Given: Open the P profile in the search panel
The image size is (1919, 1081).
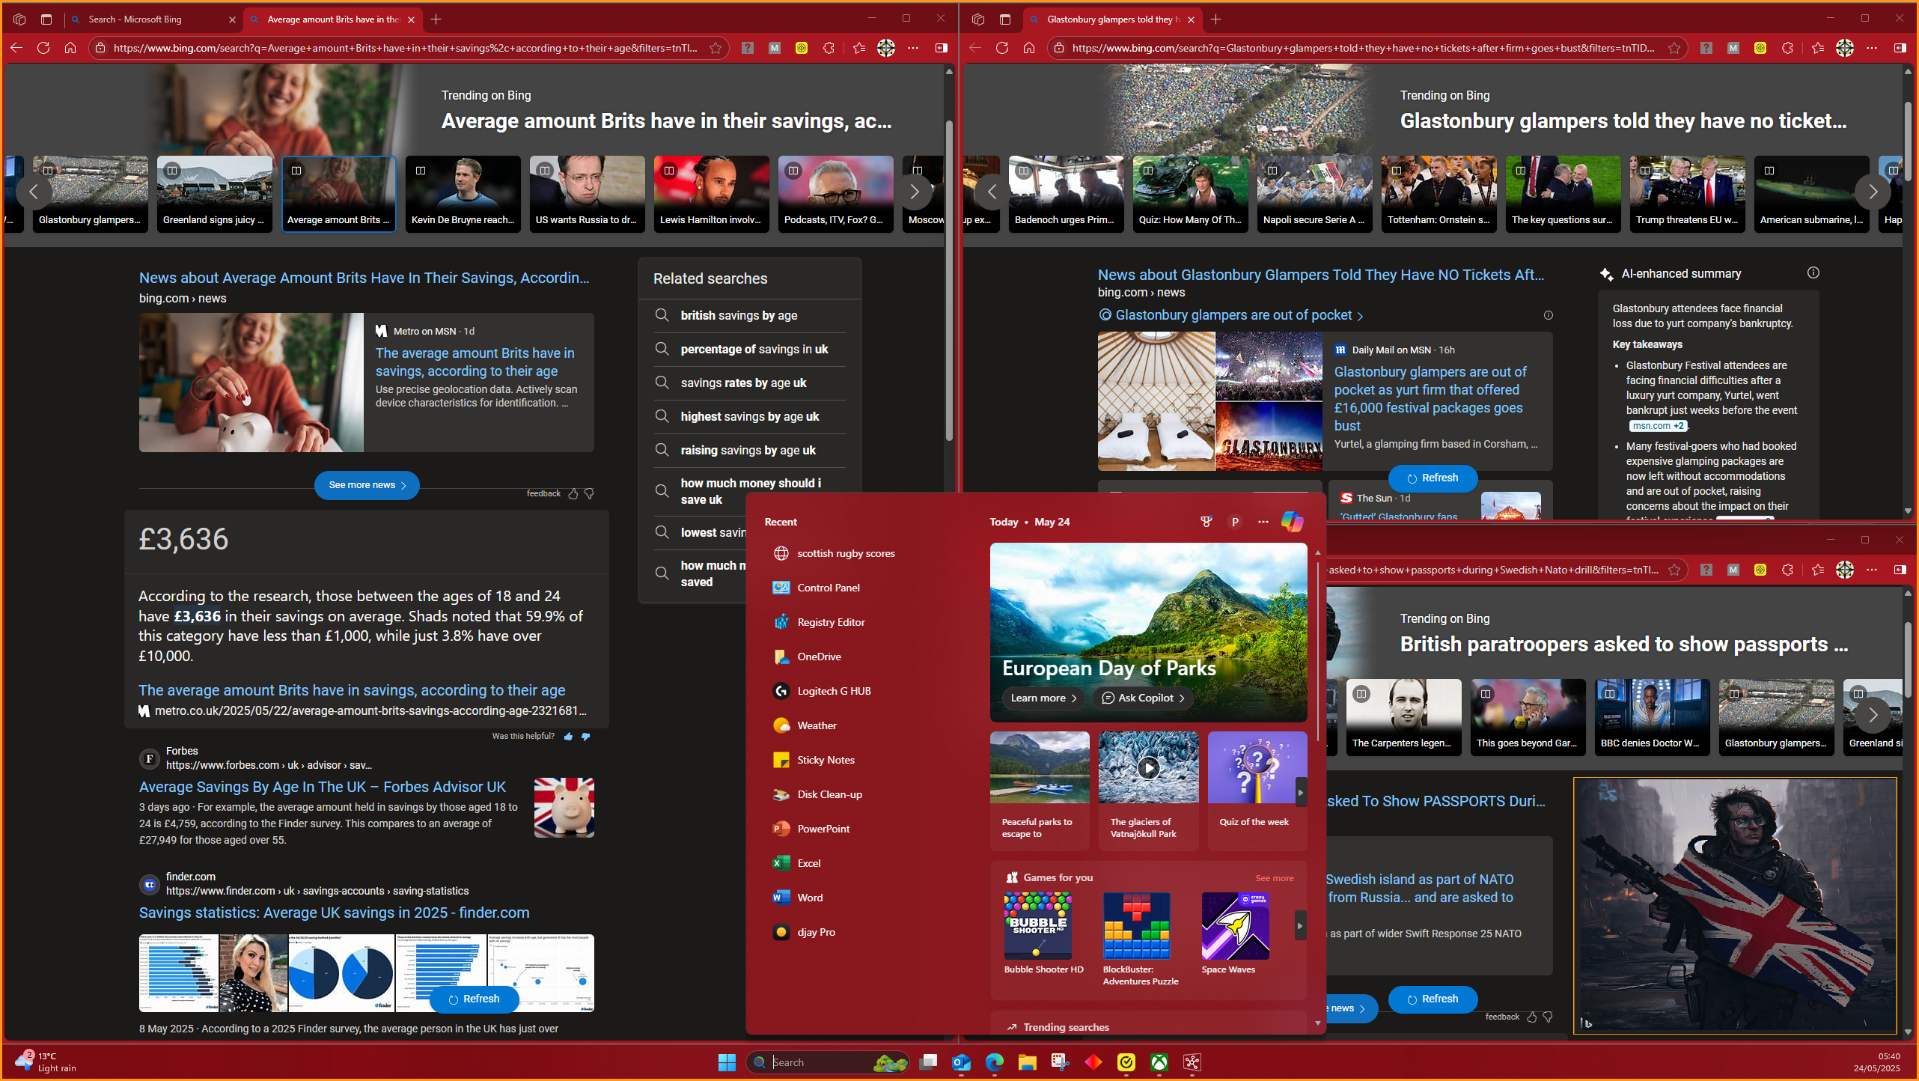Looking at the screenshot, I should 1235,522.
